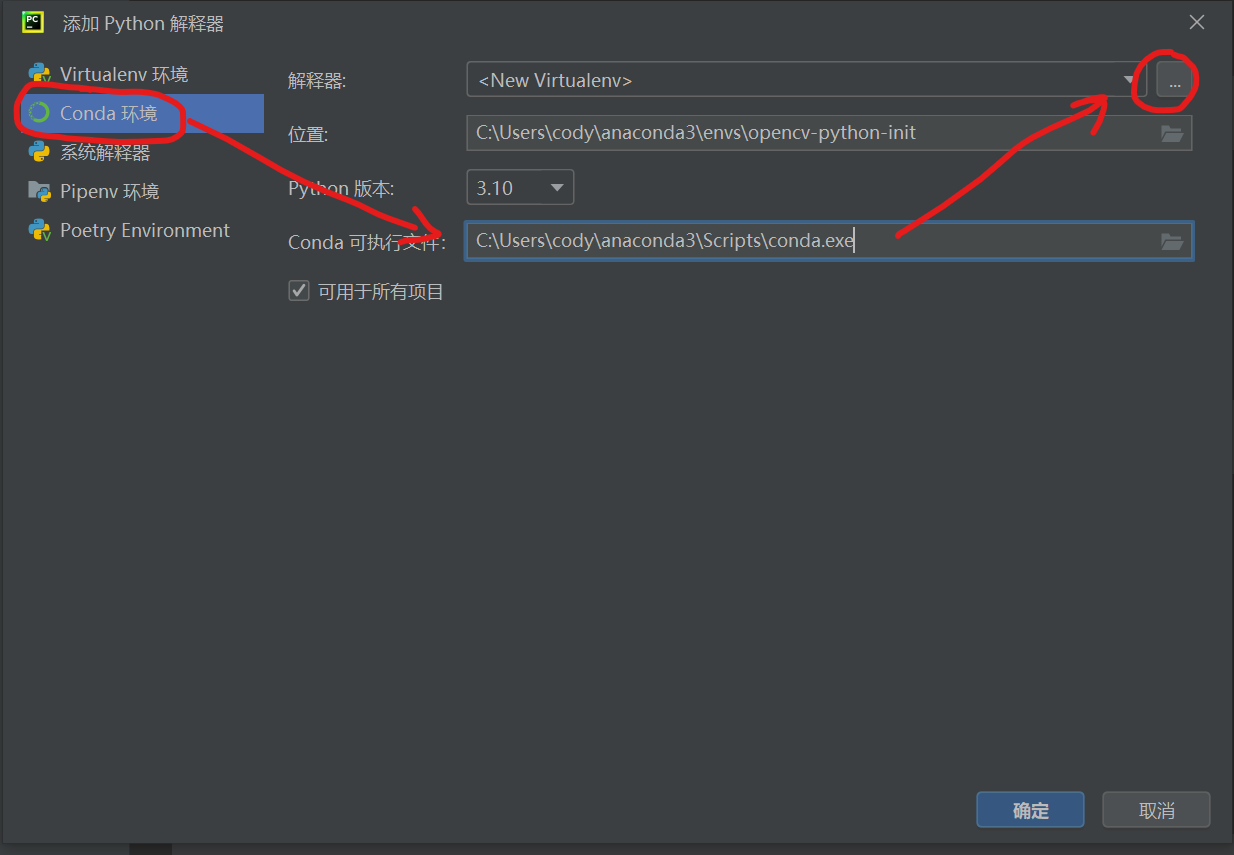Click folder browse icon for Conda executable

coord(1172,241)
